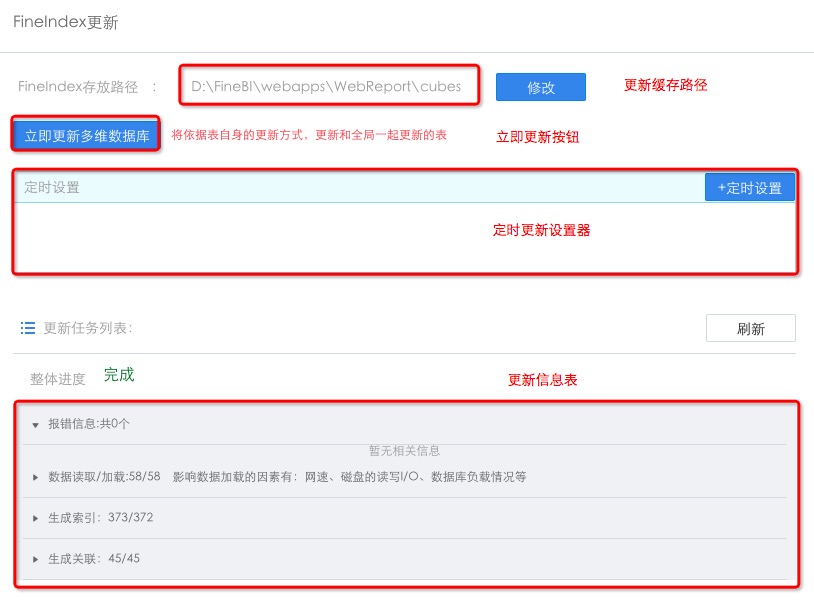This screenshot has height=607, width=814.
Task: Add a schedule with +定时设置 button
Action: click(x=750, y=187)
